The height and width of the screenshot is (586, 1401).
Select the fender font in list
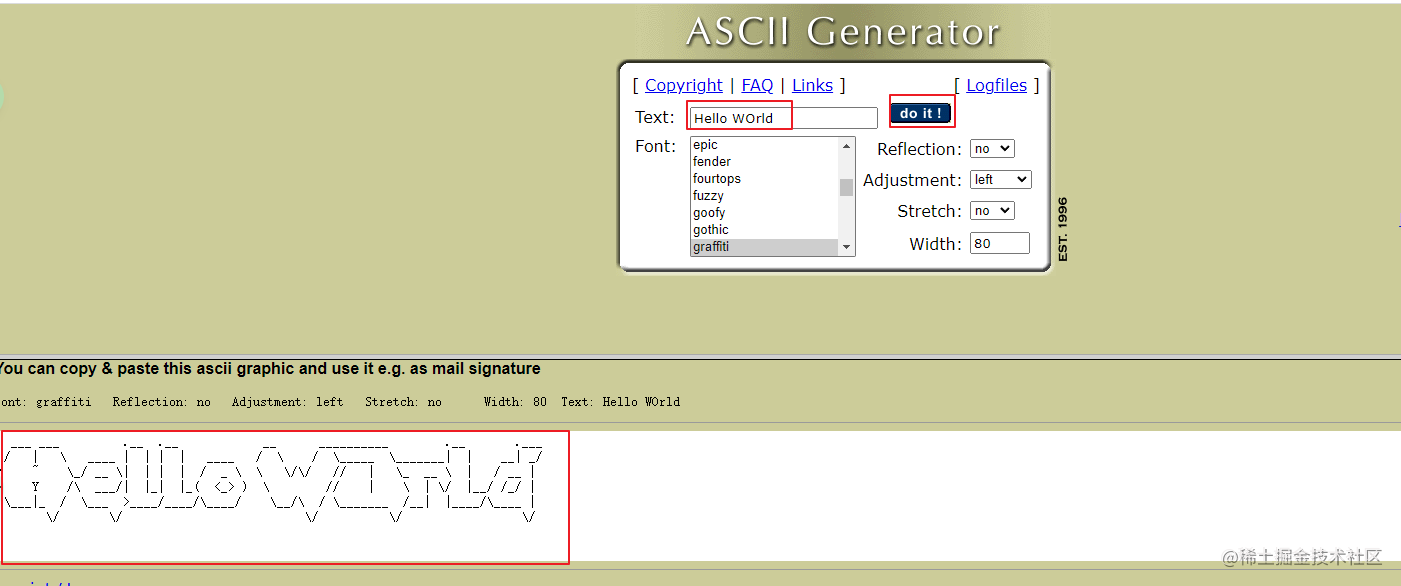click(765, 162)
